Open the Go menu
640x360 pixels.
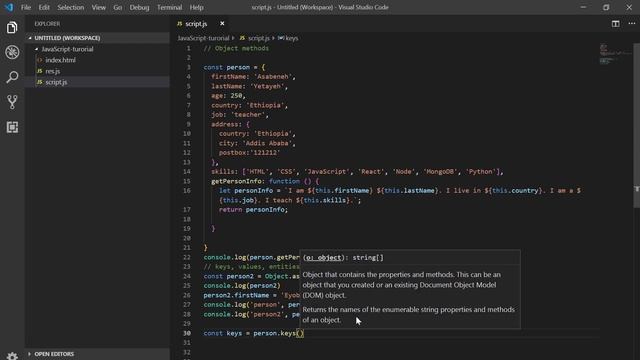click(x=118, y=7)
